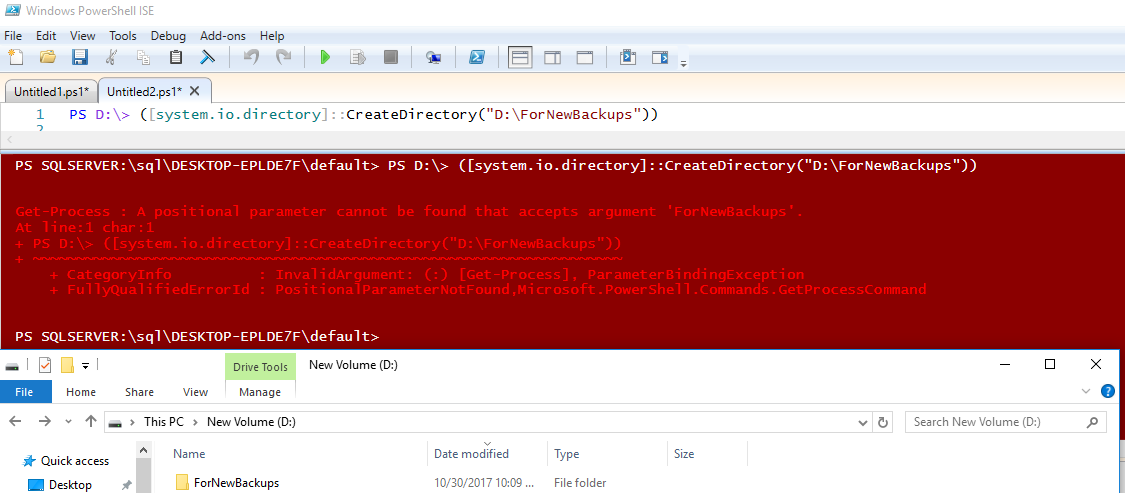This screenshot has height=493, width=1125.
Task: Go back in Explorer navigation
Action: point(16,422)
